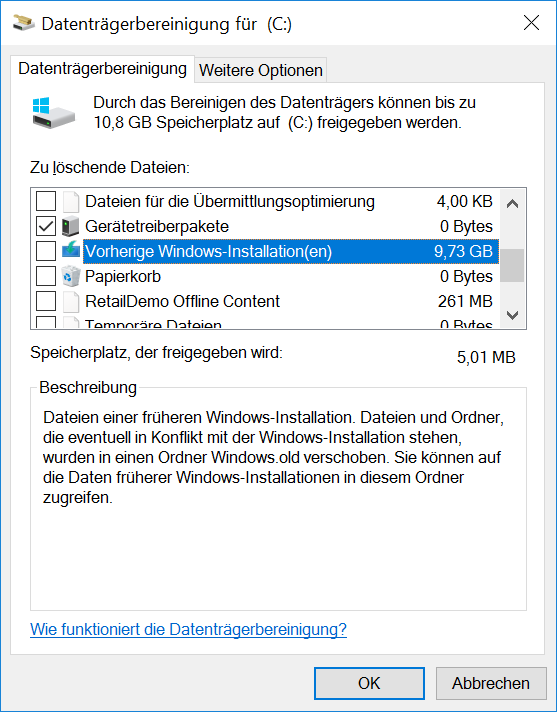Check Dateien für die Übermittlungsoptimierung checkbox
The image size is (557, 712).
46,202
